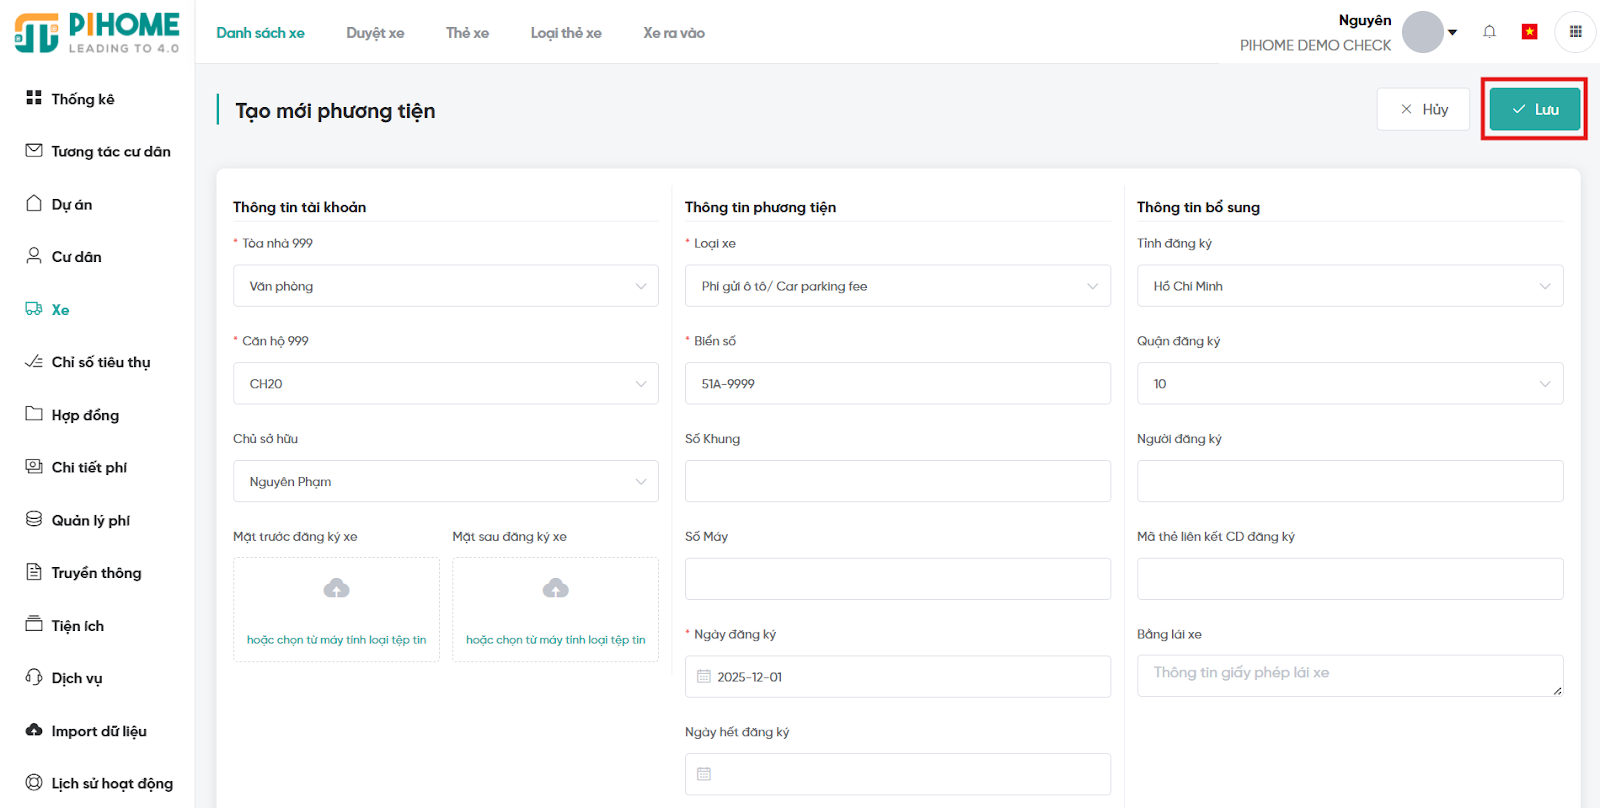Click the Hủy cancel button
The width and height of the screenshot is (1600, 808).
coord(1423,109)
